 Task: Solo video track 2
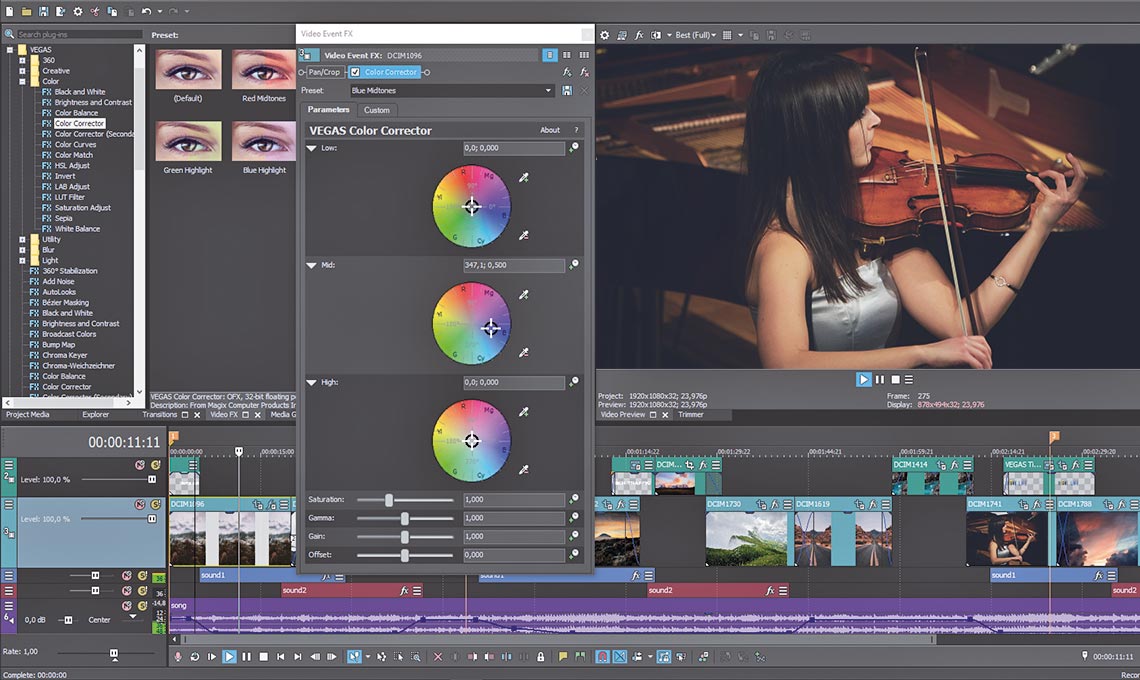pyautogui.click(x=155, y=465)
